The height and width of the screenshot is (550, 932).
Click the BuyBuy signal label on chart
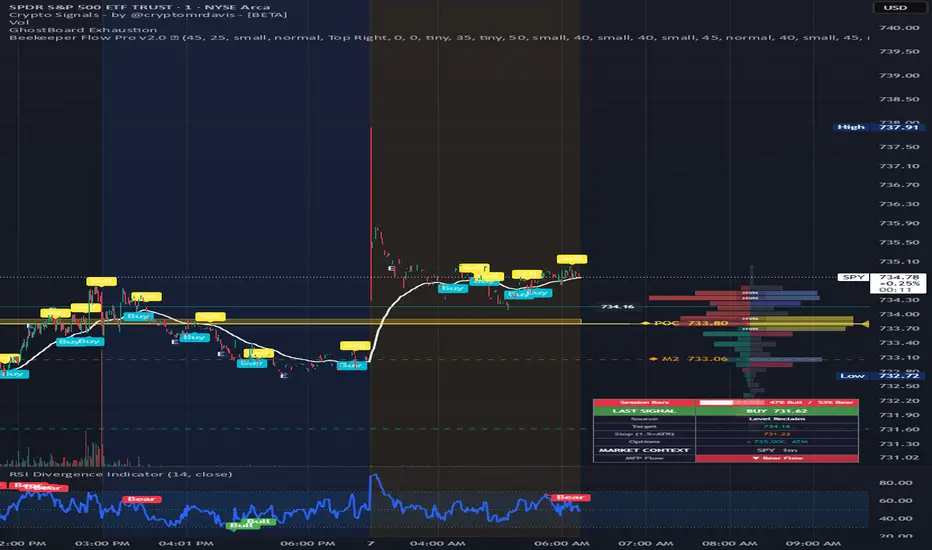[80, 341]
